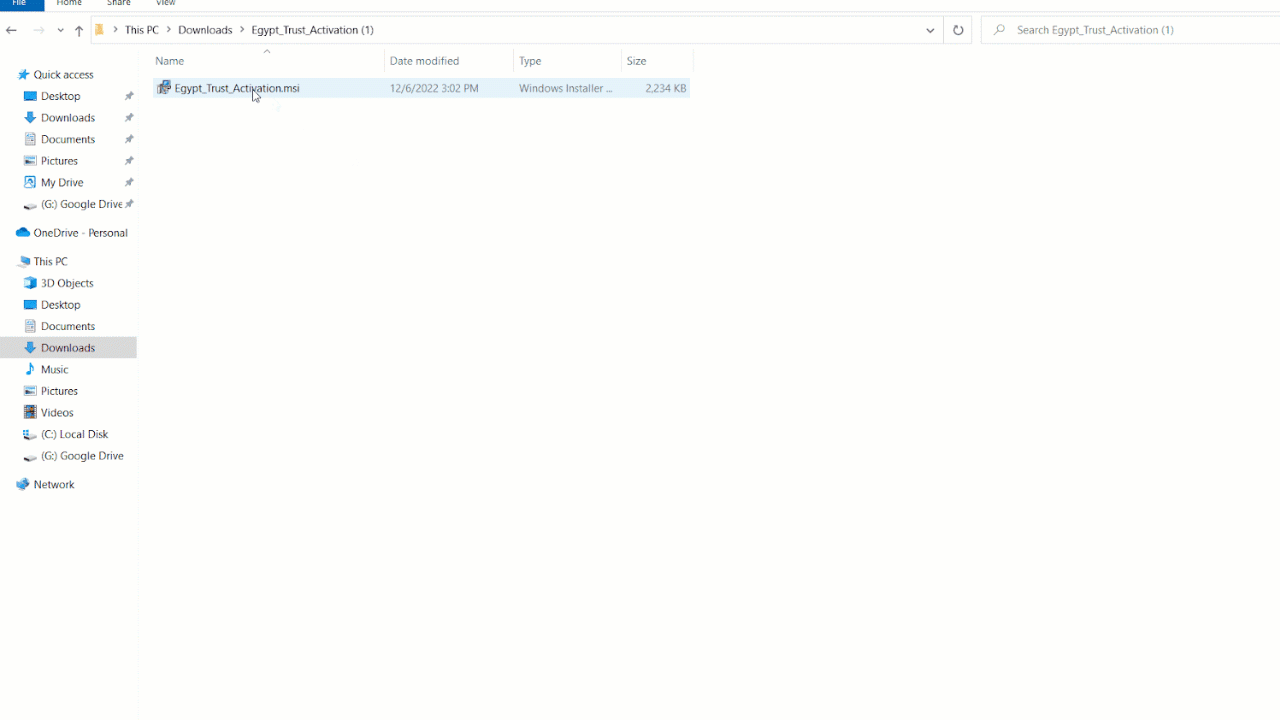The height and width of the screenshot is (720, 1280).
Task: Click the 12/6/2022 3:02 PM date cell
Action: [x=434, y=88]
